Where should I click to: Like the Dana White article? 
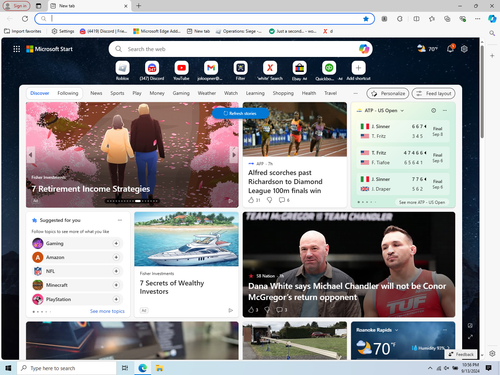253,310
